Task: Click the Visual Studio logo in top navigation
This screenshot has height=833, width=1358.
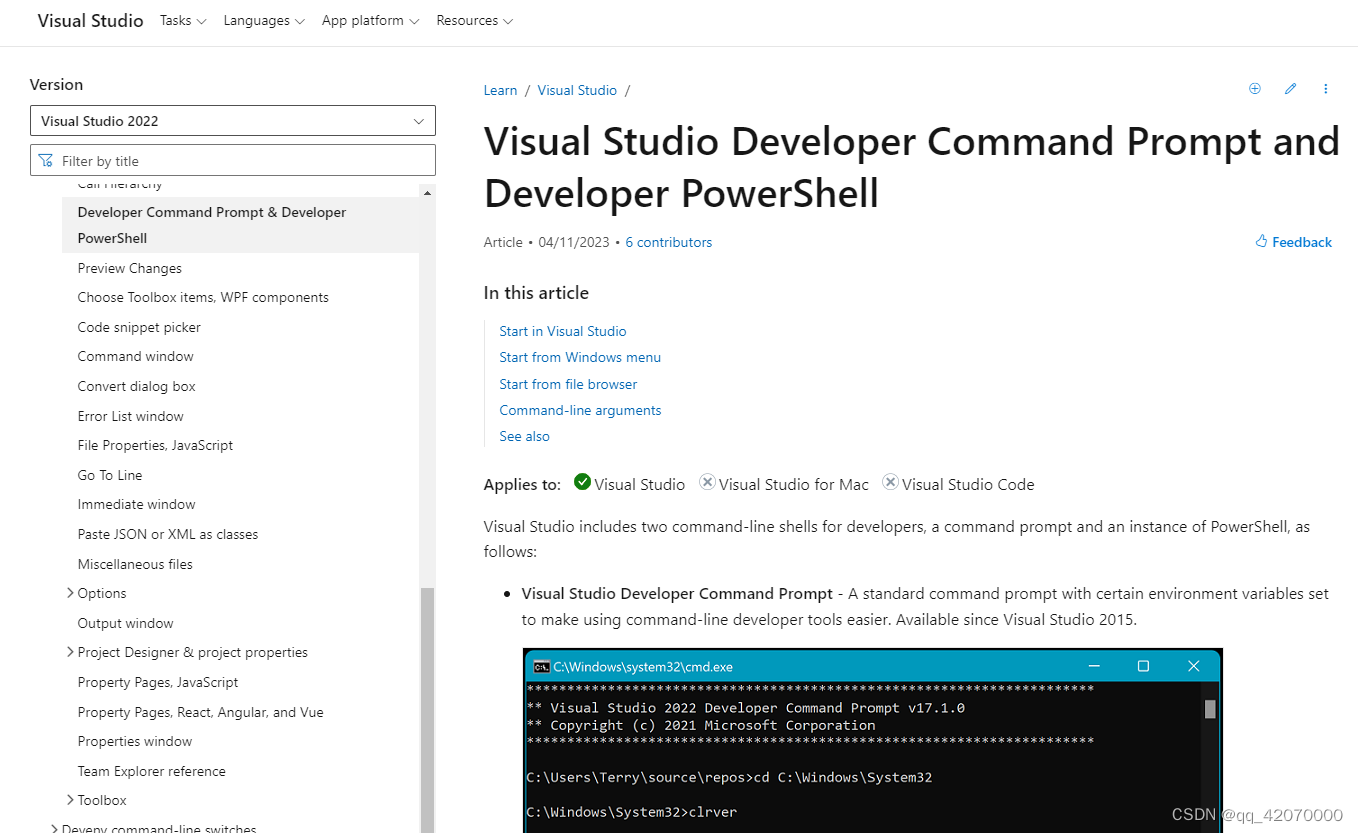Action: (90, 20)
